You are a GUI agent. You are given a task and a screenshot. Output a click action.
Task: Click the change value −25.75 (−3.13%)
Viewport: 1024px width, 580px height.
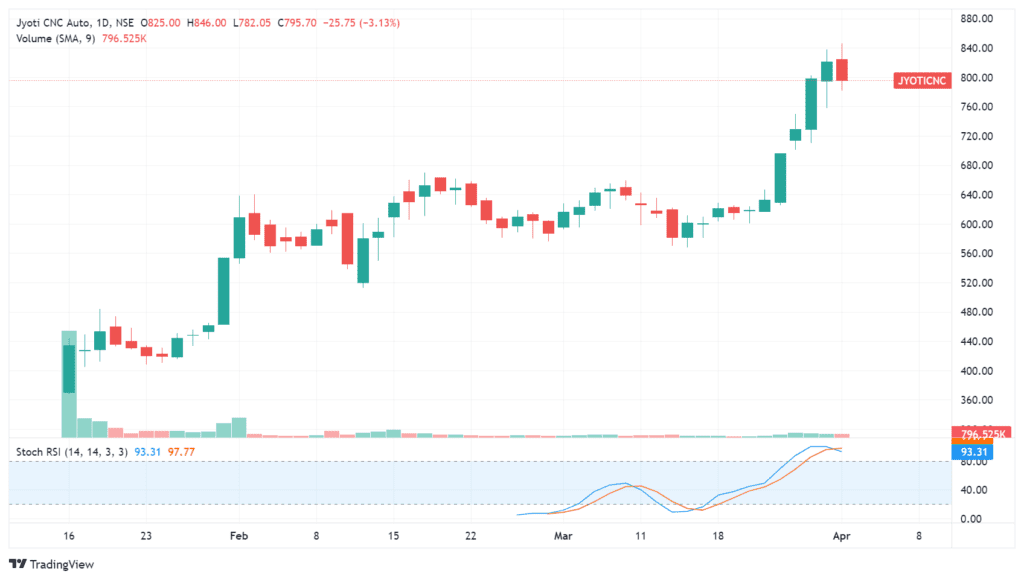(361, 23)
